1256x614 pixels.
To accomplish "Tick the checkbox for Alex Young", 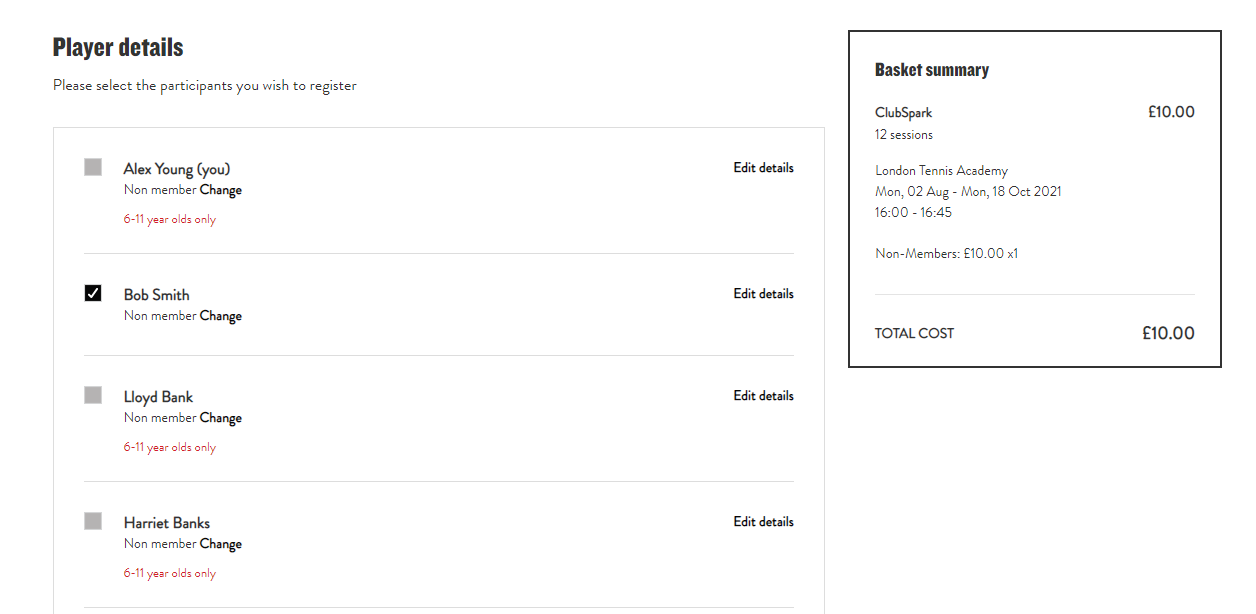I will [93, 167].
